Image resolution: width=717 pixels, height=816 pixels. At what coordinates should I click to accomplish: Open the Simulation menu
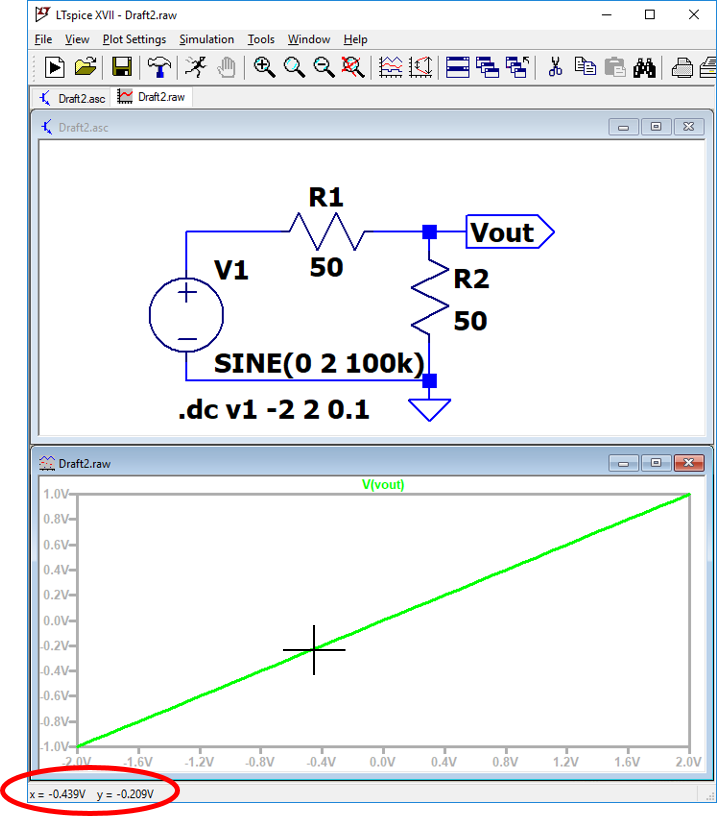pos(206,39)
